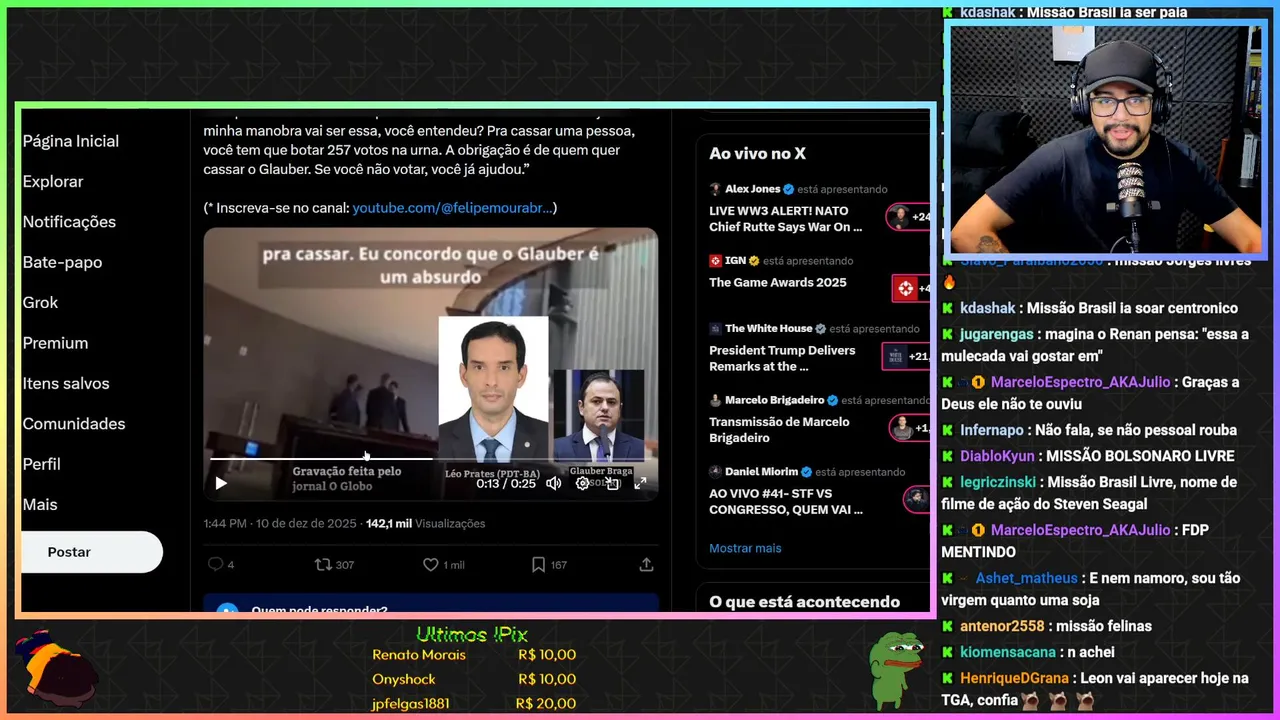This screenshot has width=1280, height=720.
Task: Click The White House live thumbnail
Action: [906, 356]
